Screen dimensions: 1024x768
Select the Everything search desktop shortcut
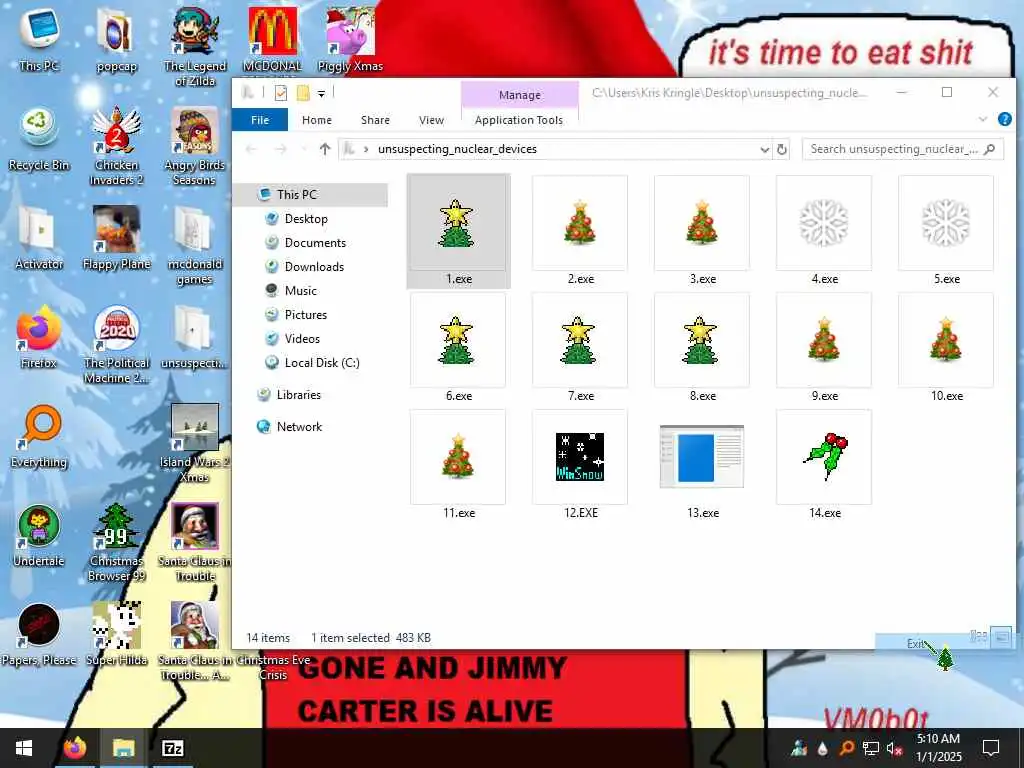(39, 437)
